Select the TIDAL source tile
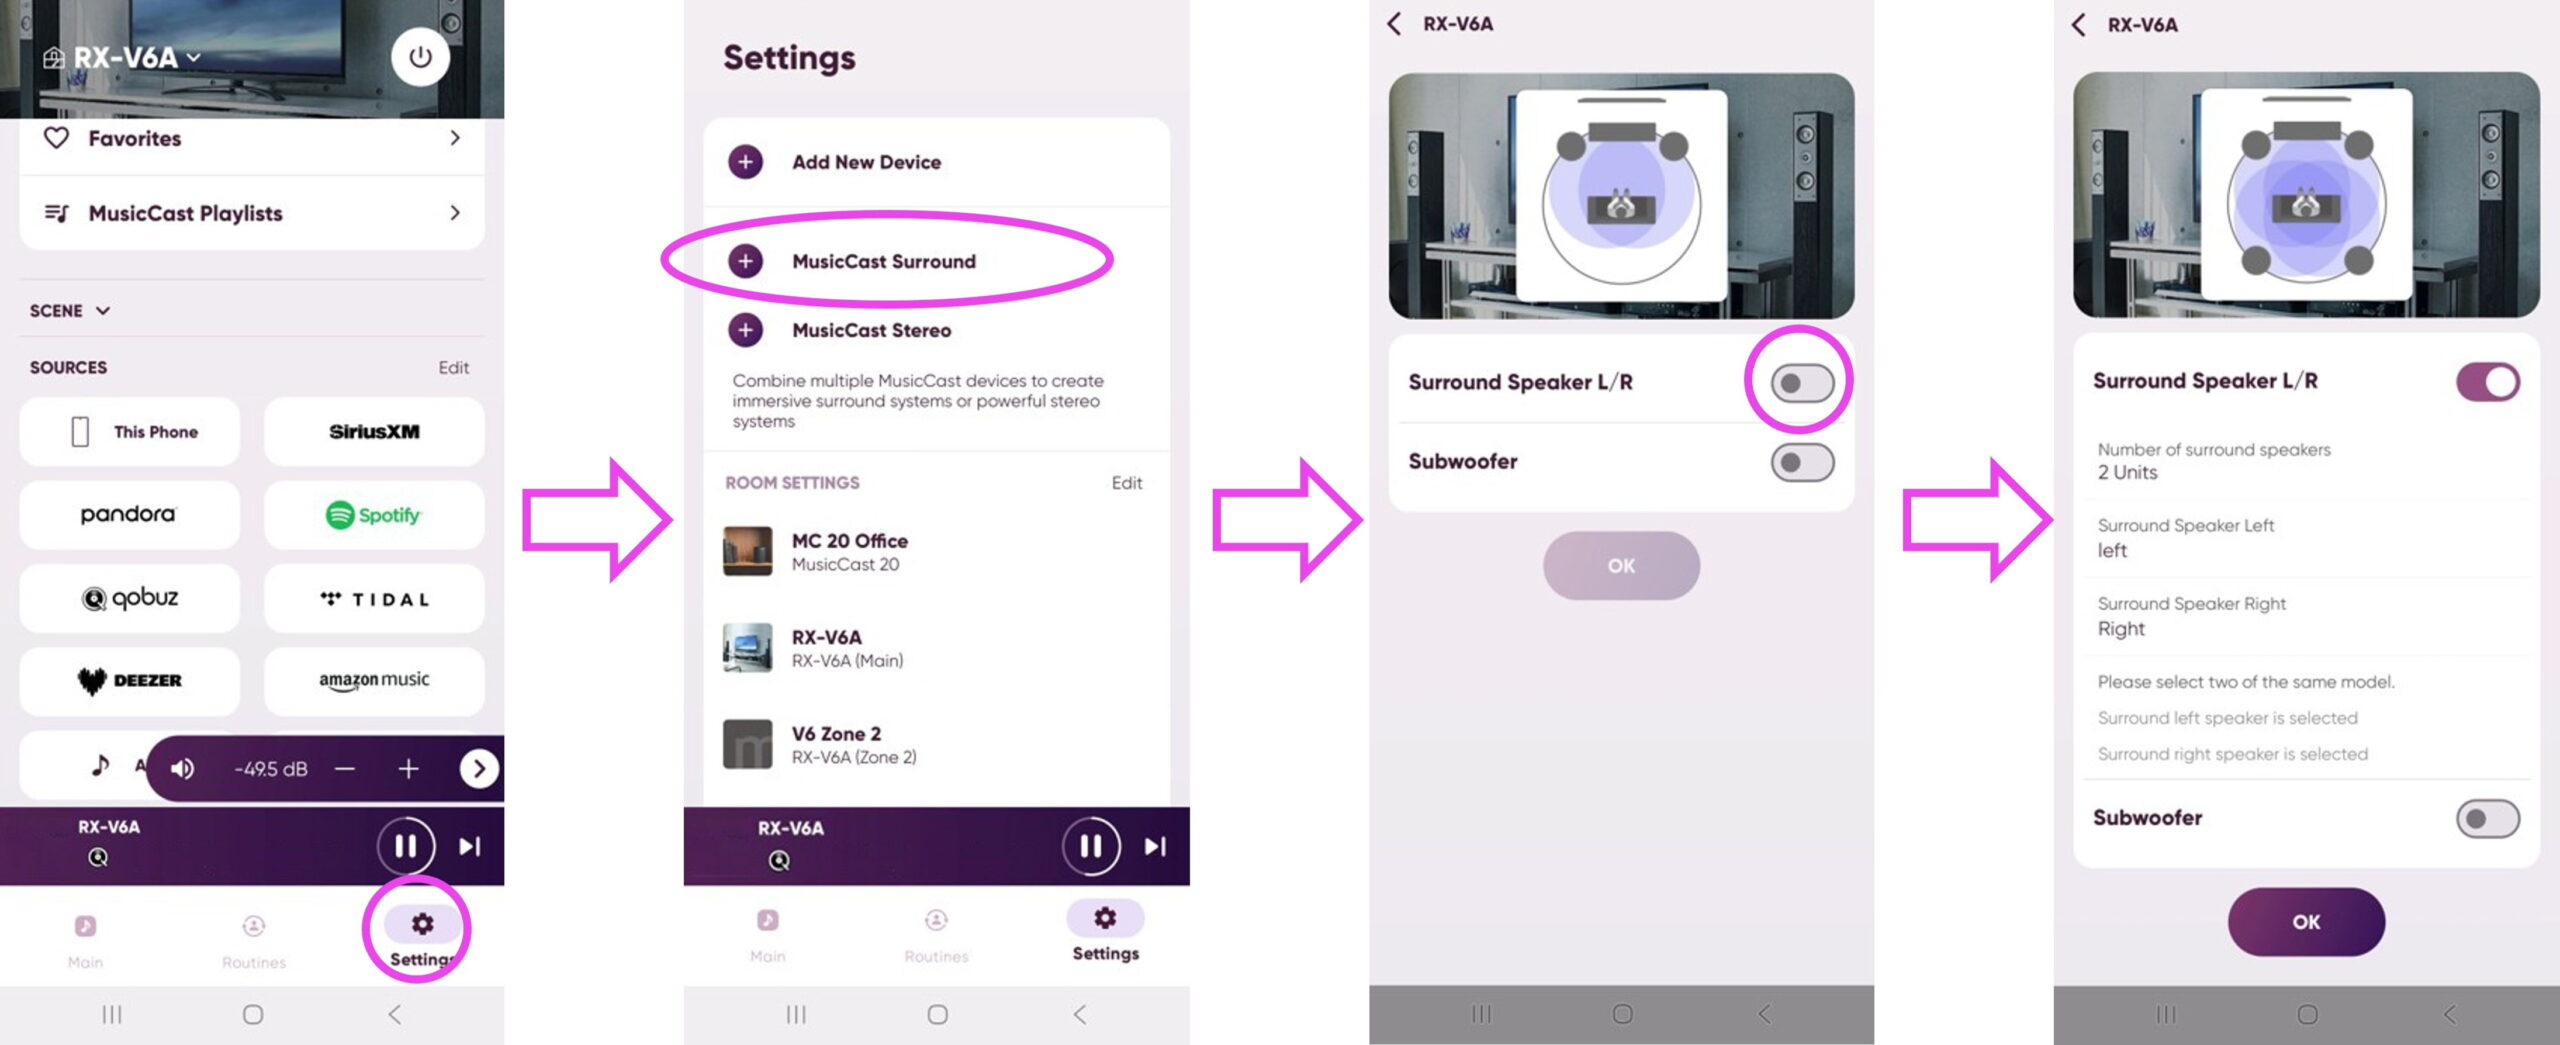 [374, 598]
